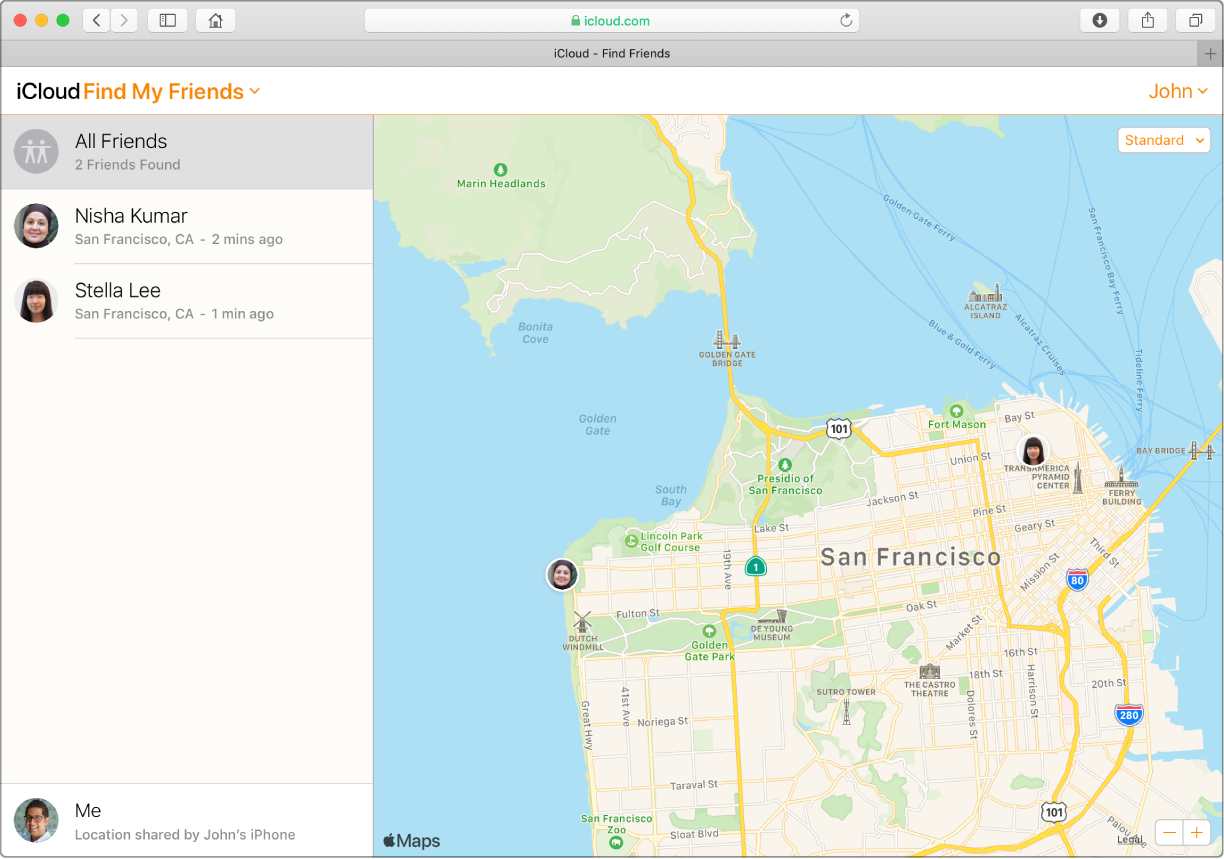Zoom in the map with plus button
Viewport: 1224px width, 859px height.
[1197, 833]
